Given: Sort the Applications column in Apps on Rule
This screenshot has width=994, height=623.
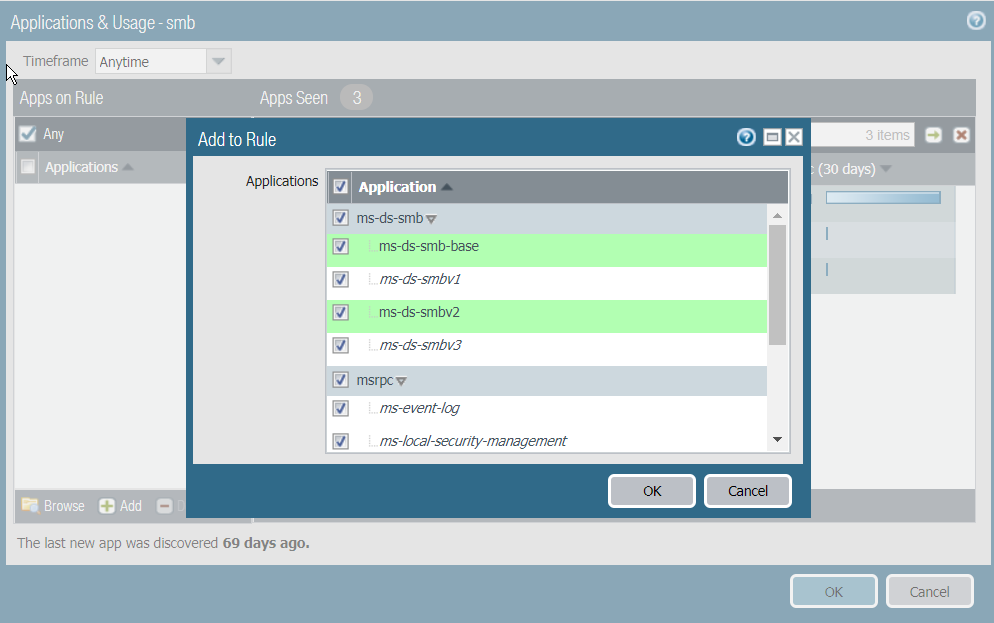Looking at the screenshot, I should (x=82, y=167).
